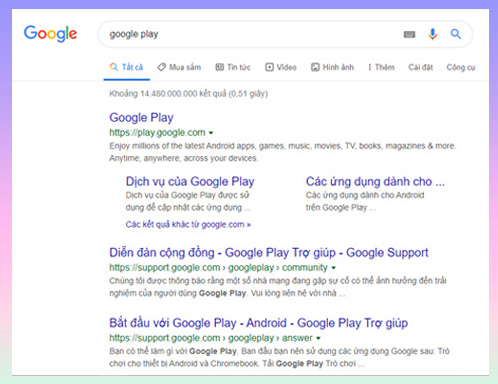This screenshot has width=498, height=384.
Task: Open Dịch vụ của Google Play sitelink
Action: (x=190, y=182)
